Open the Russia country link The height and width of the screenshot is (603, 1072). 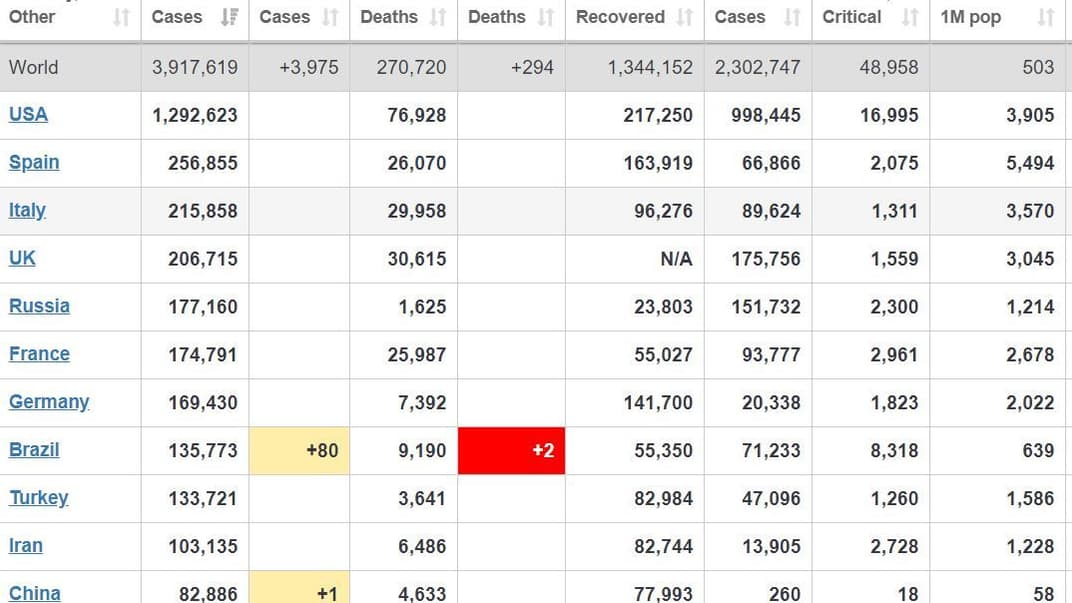(39, 306)
